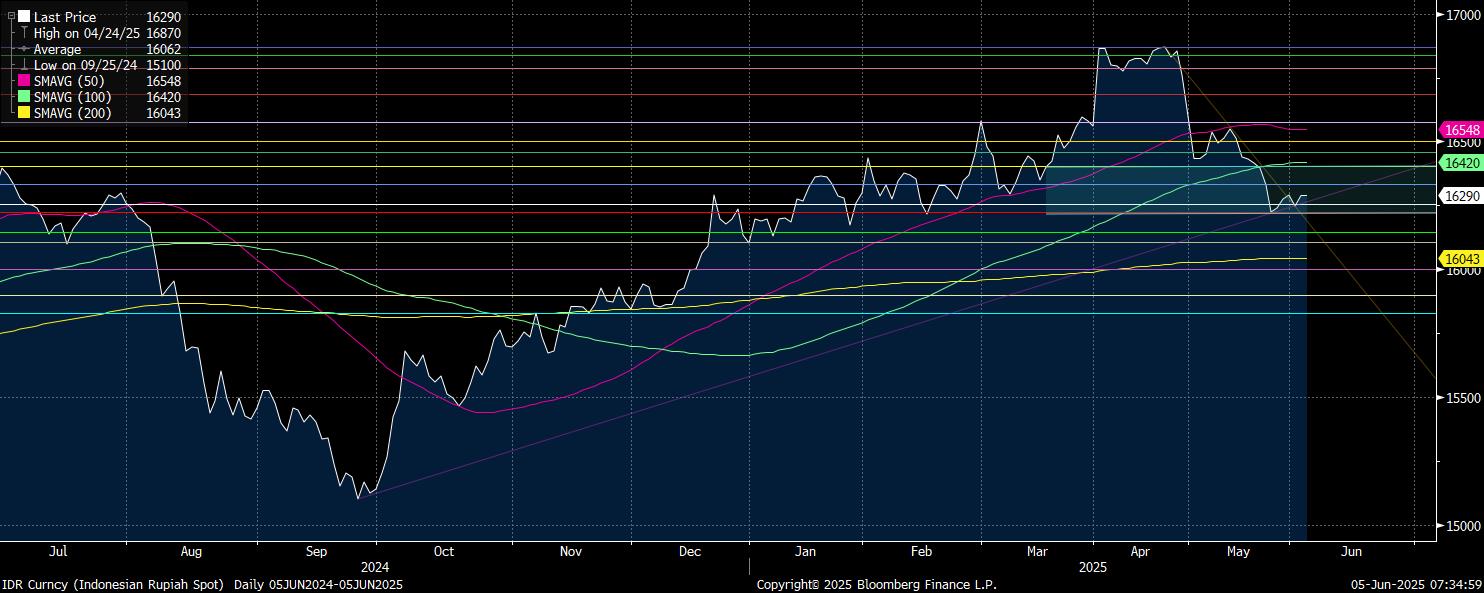The height and width of the screenshot is (593, 1484).
Task: Select the Average marker icon in legend
Action: coord(24,49)
